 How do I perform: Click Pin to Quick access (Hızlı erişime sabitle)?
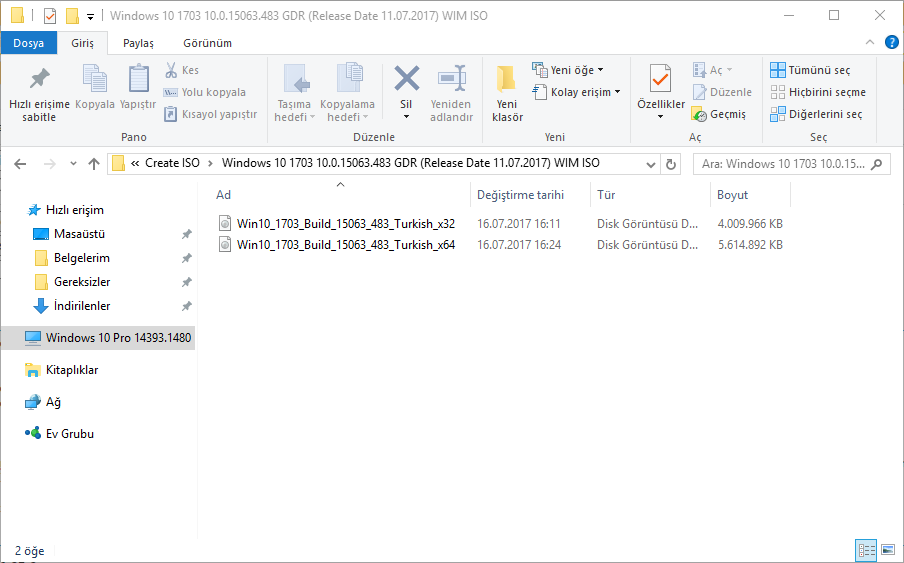(x=39, y=93)
